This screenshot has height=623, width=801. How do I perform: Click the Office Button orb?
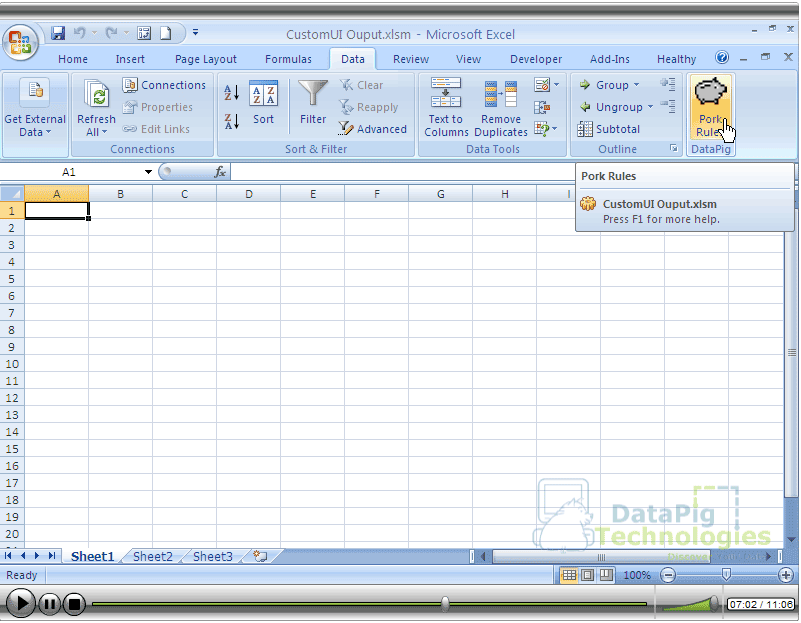click(20, 42)
